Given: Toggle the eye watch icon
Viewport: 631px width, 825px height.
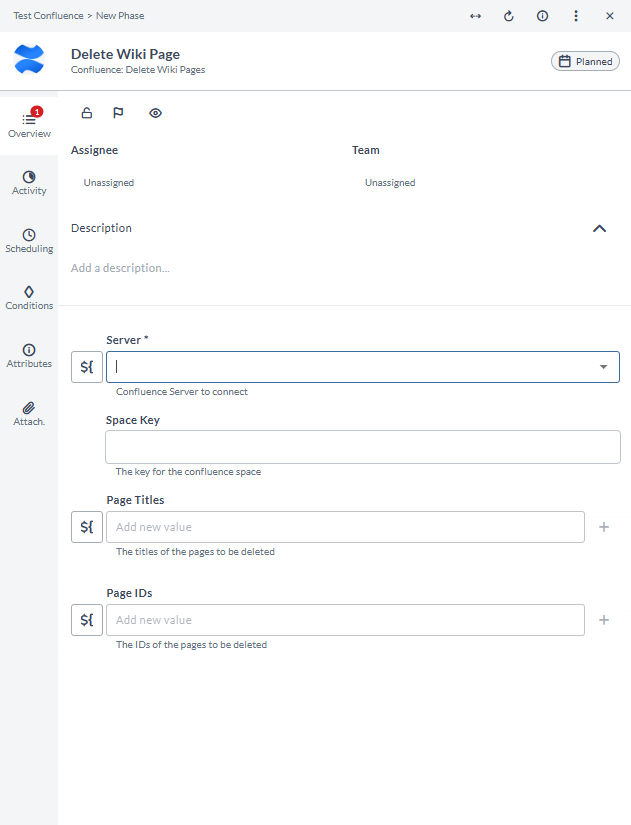Looking at the screenshot, I should pos(155,113).
